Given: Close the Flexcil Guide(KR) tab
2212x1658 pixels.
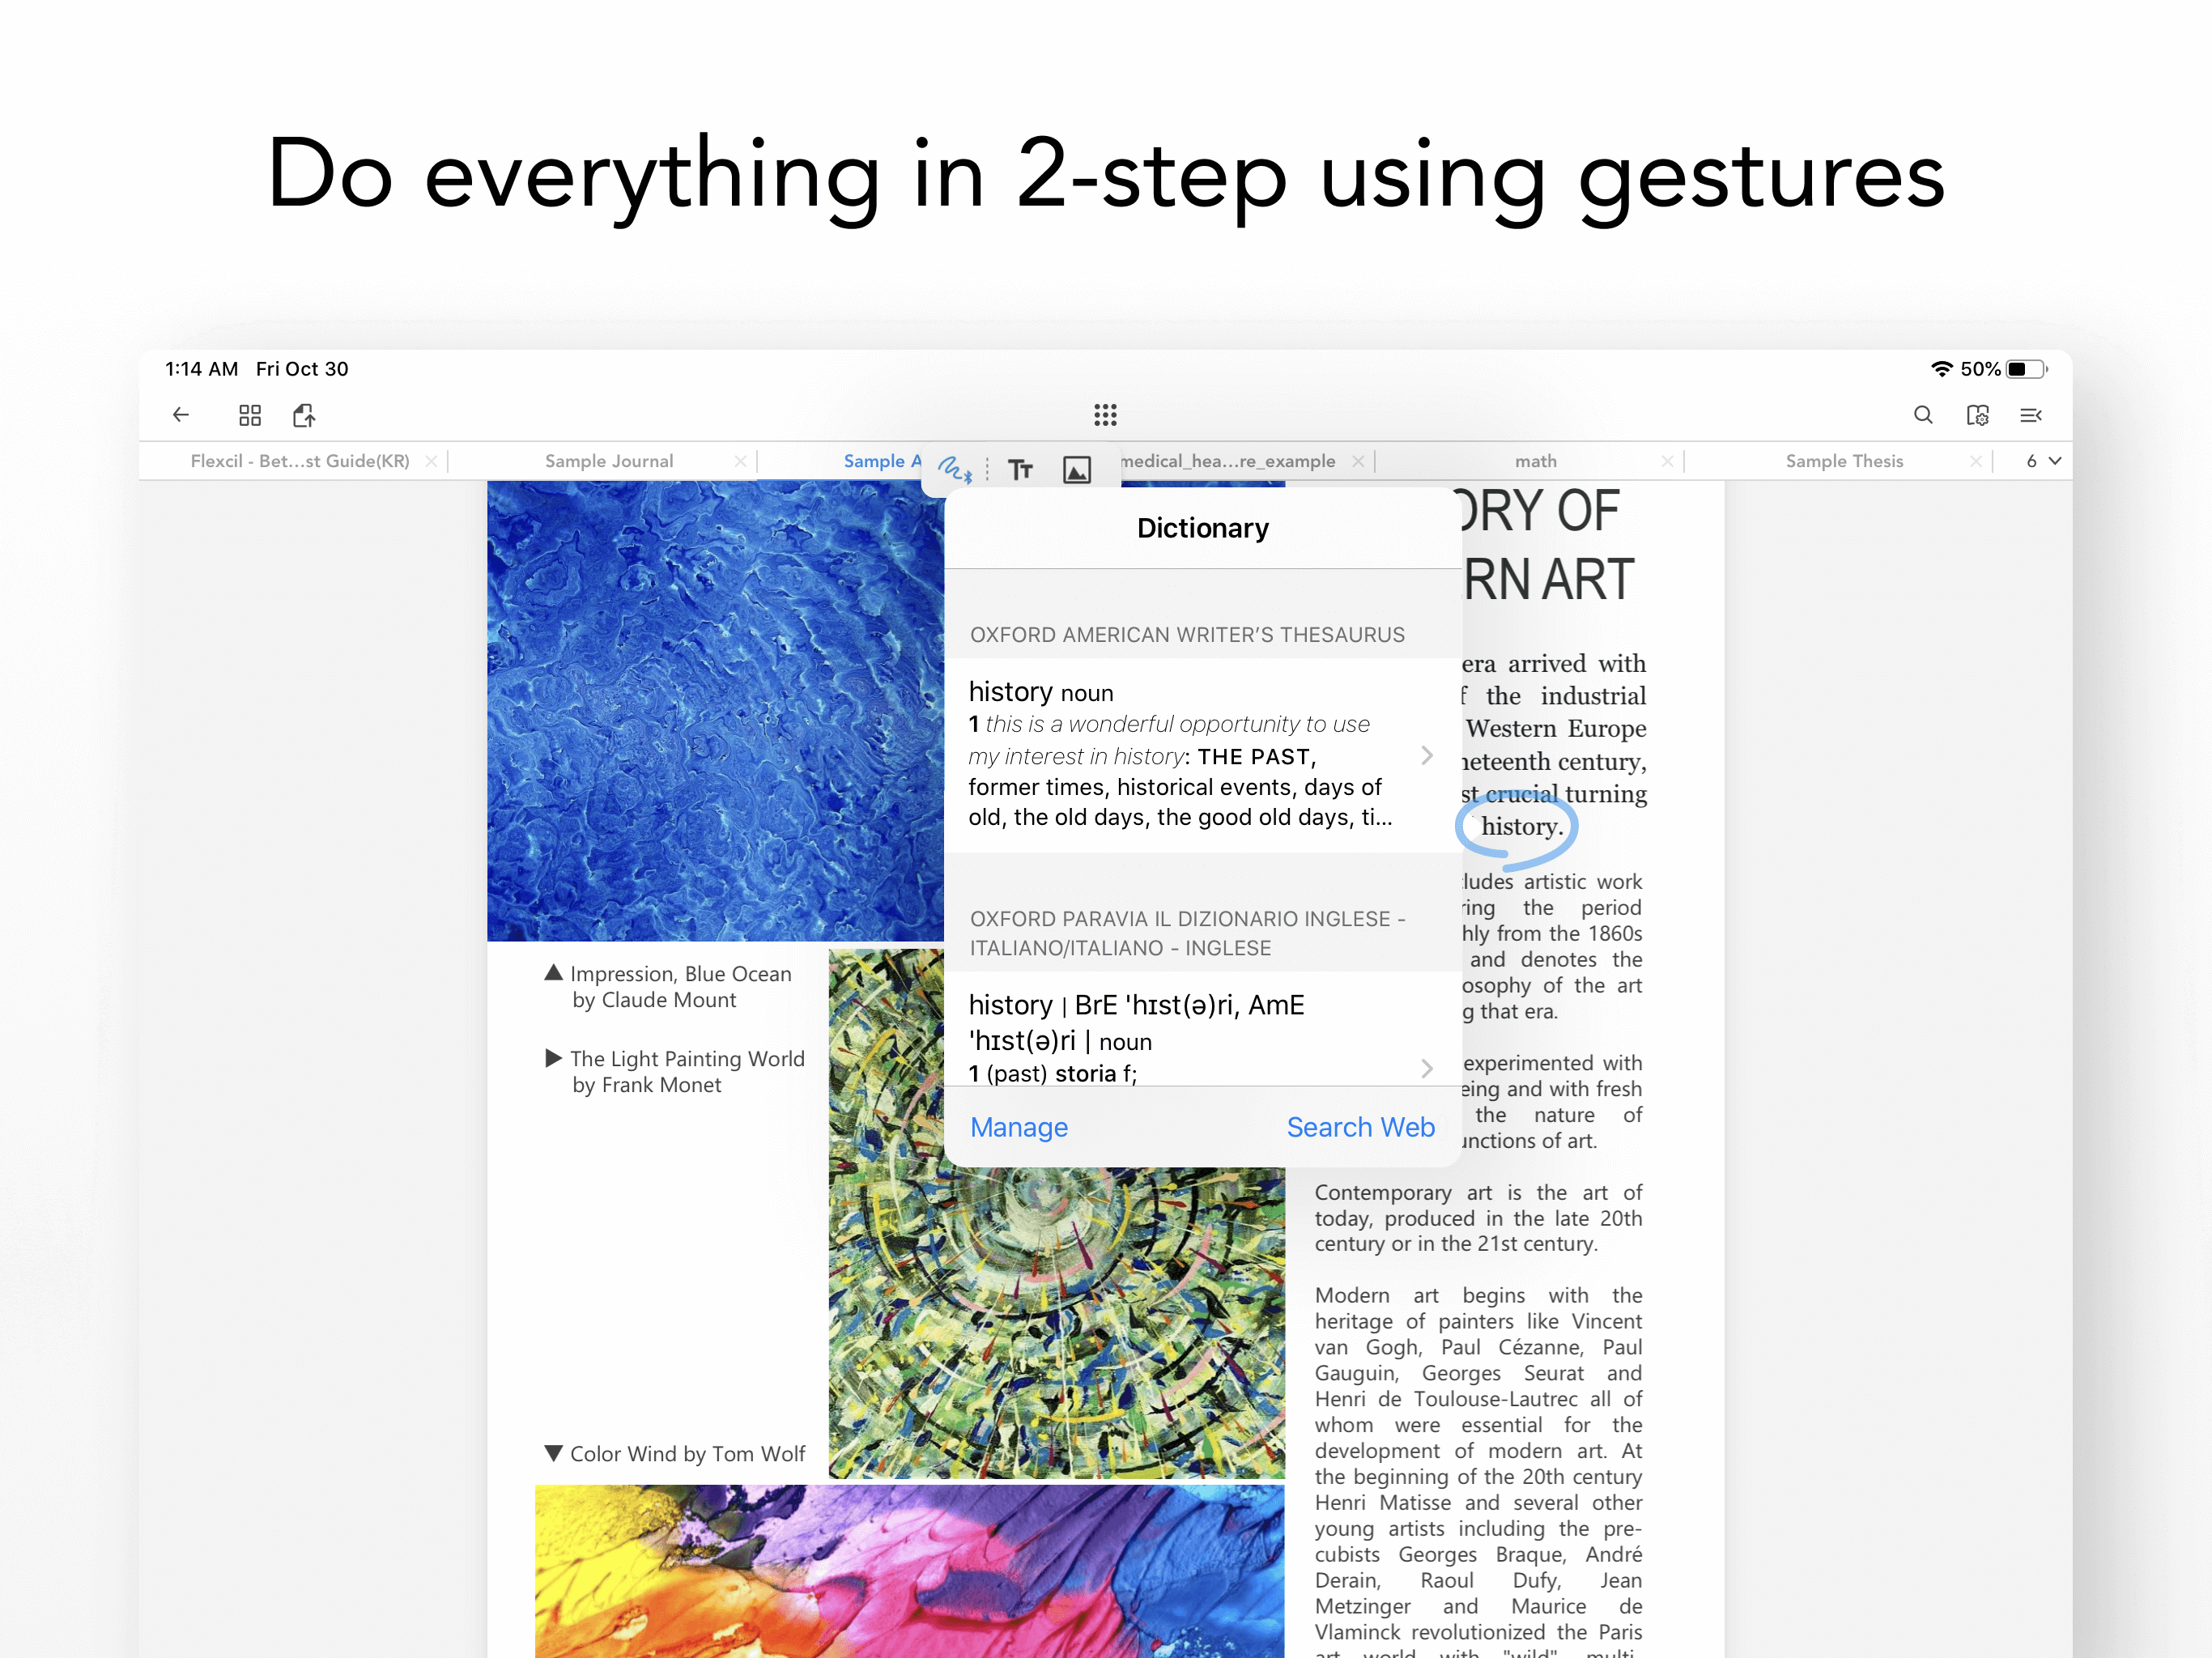Looking at the screenshot, I should tap(431, 461).
